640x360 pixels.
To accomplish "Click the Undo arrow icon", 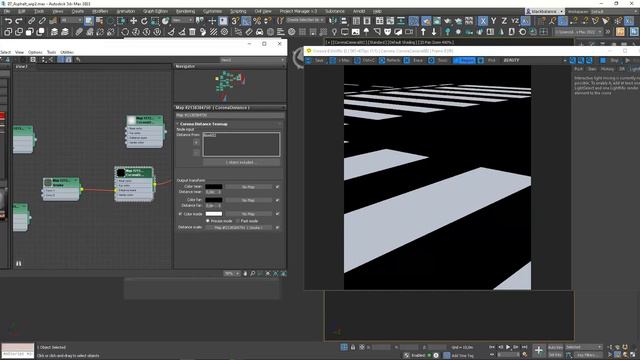I will pyautogui.click(x=8, y=21).
